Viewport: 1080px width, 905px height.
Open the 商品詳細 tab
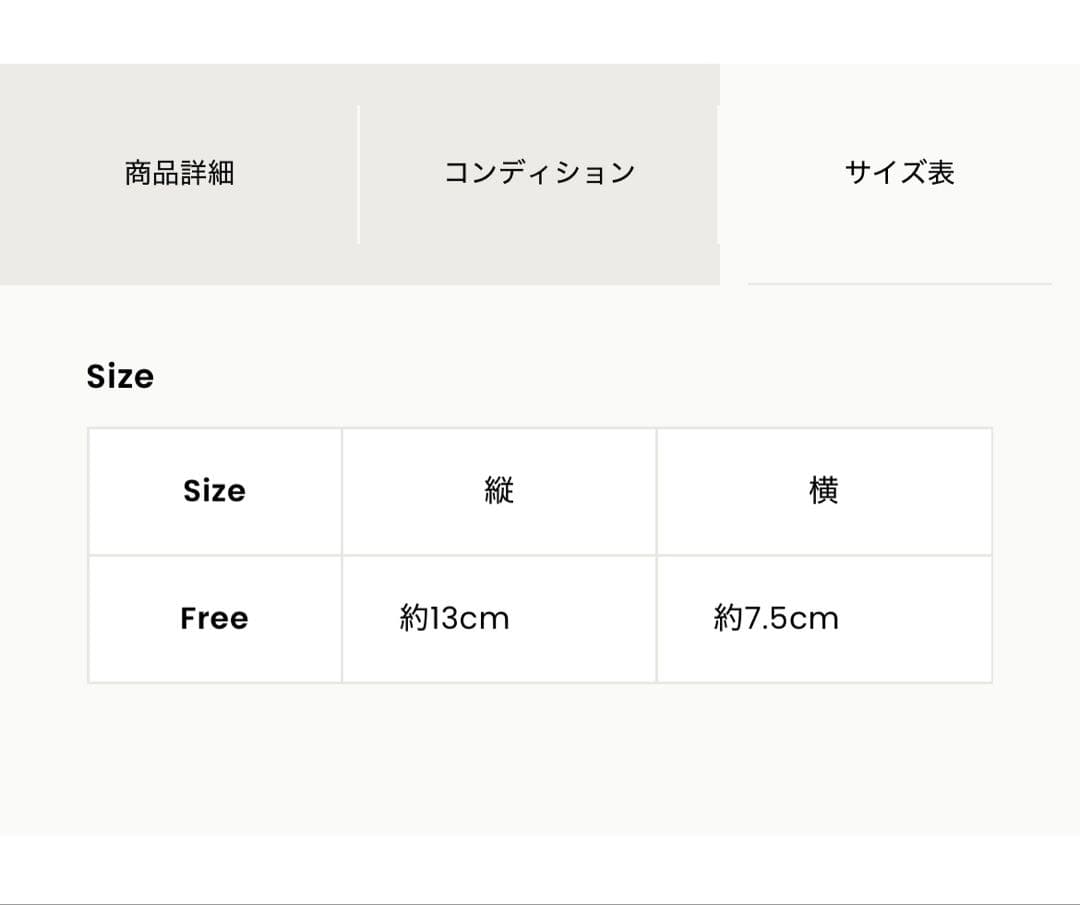tap(179, 173)
